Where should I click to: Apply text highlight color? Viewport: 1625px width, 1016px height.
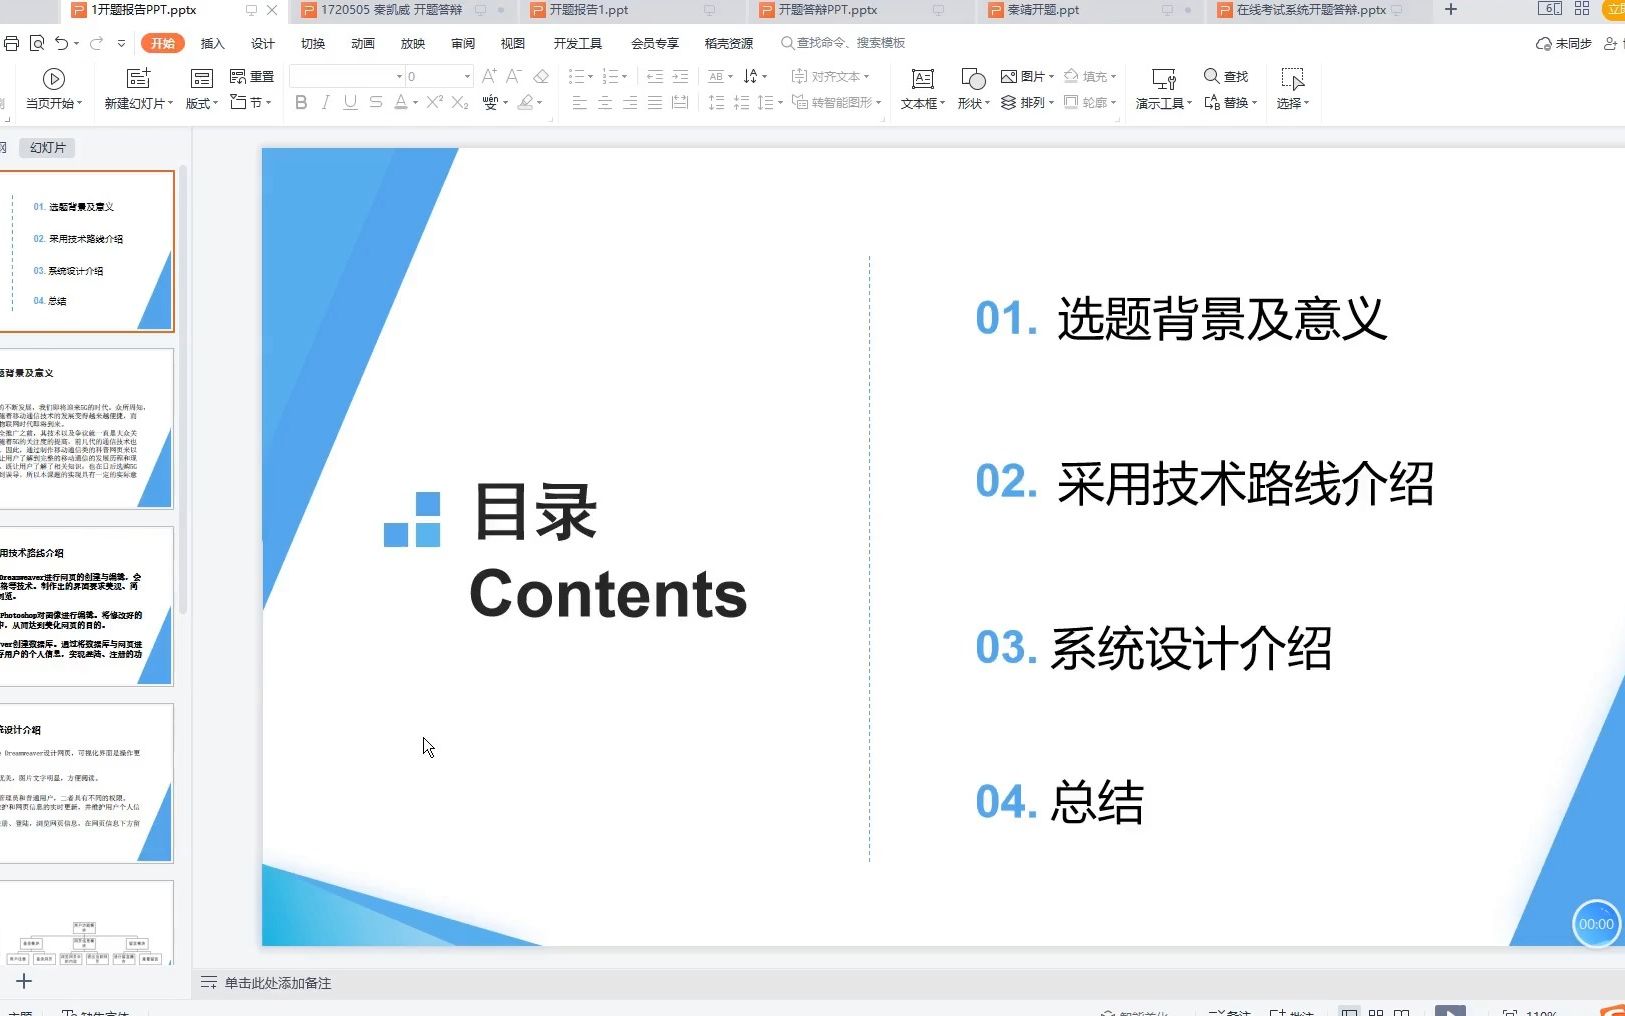tap(525, 102)
